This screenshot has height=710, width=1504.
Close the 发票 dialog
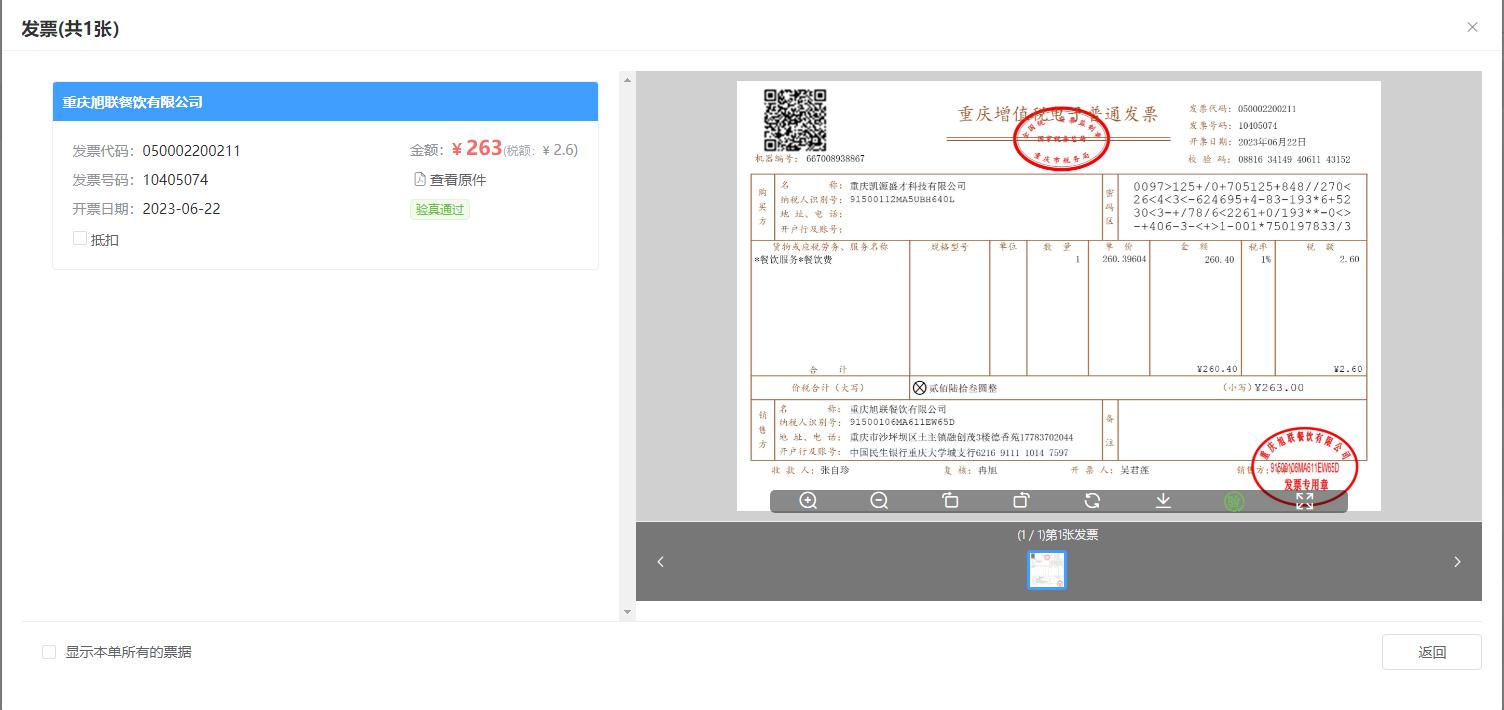coord(1472,27)
